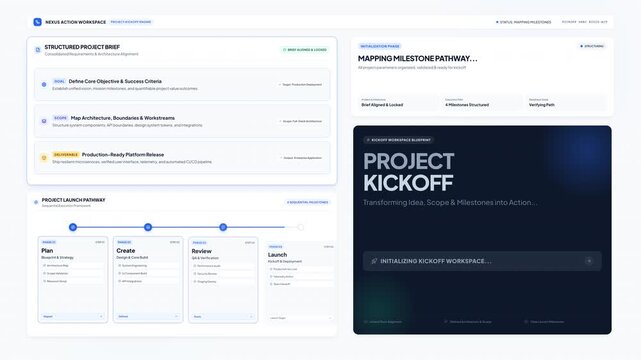The height and width of the screenshot is (360, 641).
Task: Click the circular icon at the right end of the initializing bar
Action: [x=589, y=261]
